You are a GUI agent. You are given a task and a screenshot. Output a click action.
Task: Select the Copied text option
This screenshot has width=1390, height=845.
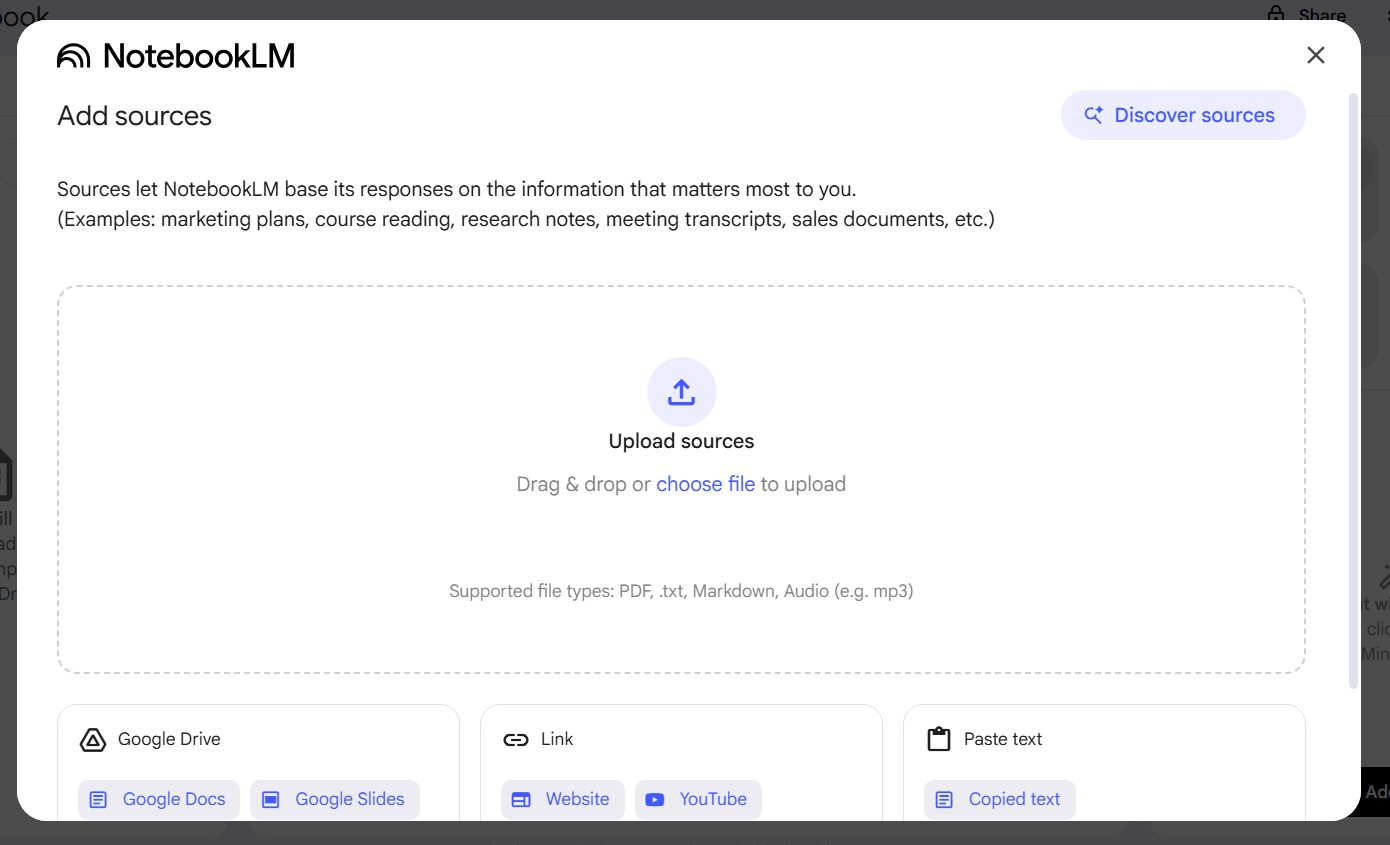(999, 799)
